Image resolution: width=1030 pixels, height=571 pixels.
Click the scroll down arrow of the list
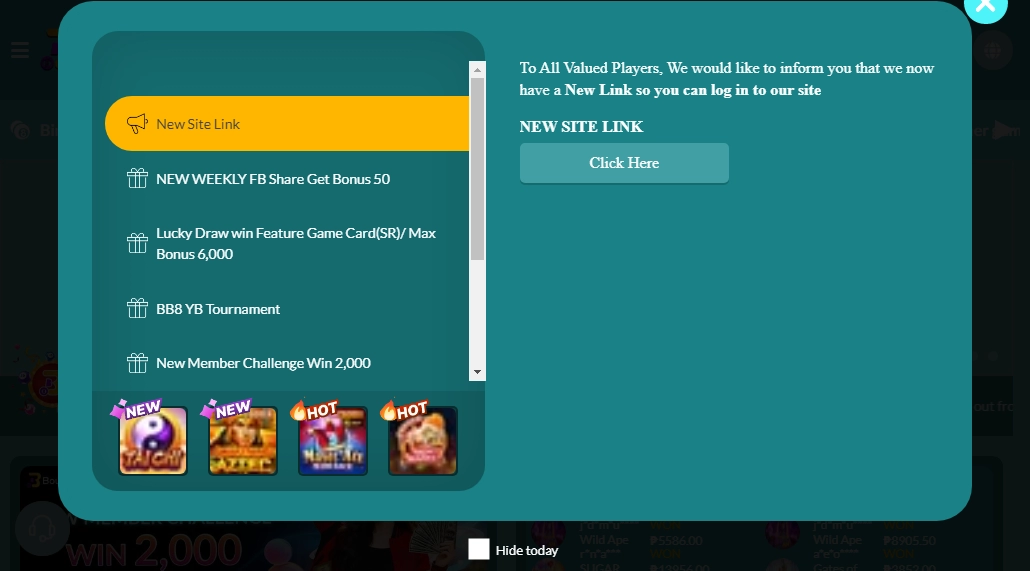click(x=478, y=372)
